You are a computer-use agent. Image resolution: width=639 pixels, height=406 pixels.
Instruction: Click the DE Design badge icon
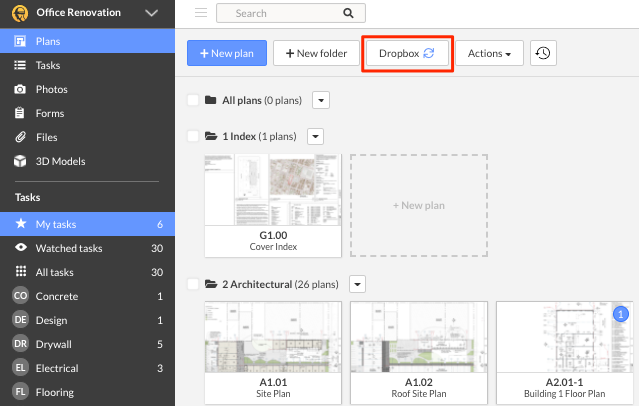click(x=20, y=320)
